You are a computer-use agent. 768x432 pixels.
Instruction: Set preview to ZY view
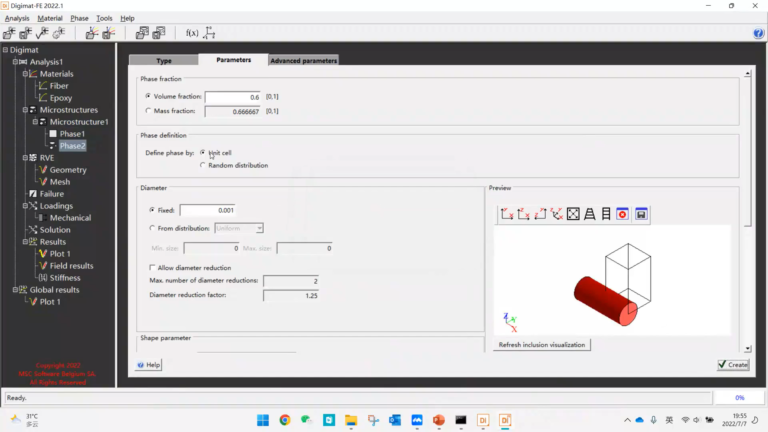coord(540,214)
